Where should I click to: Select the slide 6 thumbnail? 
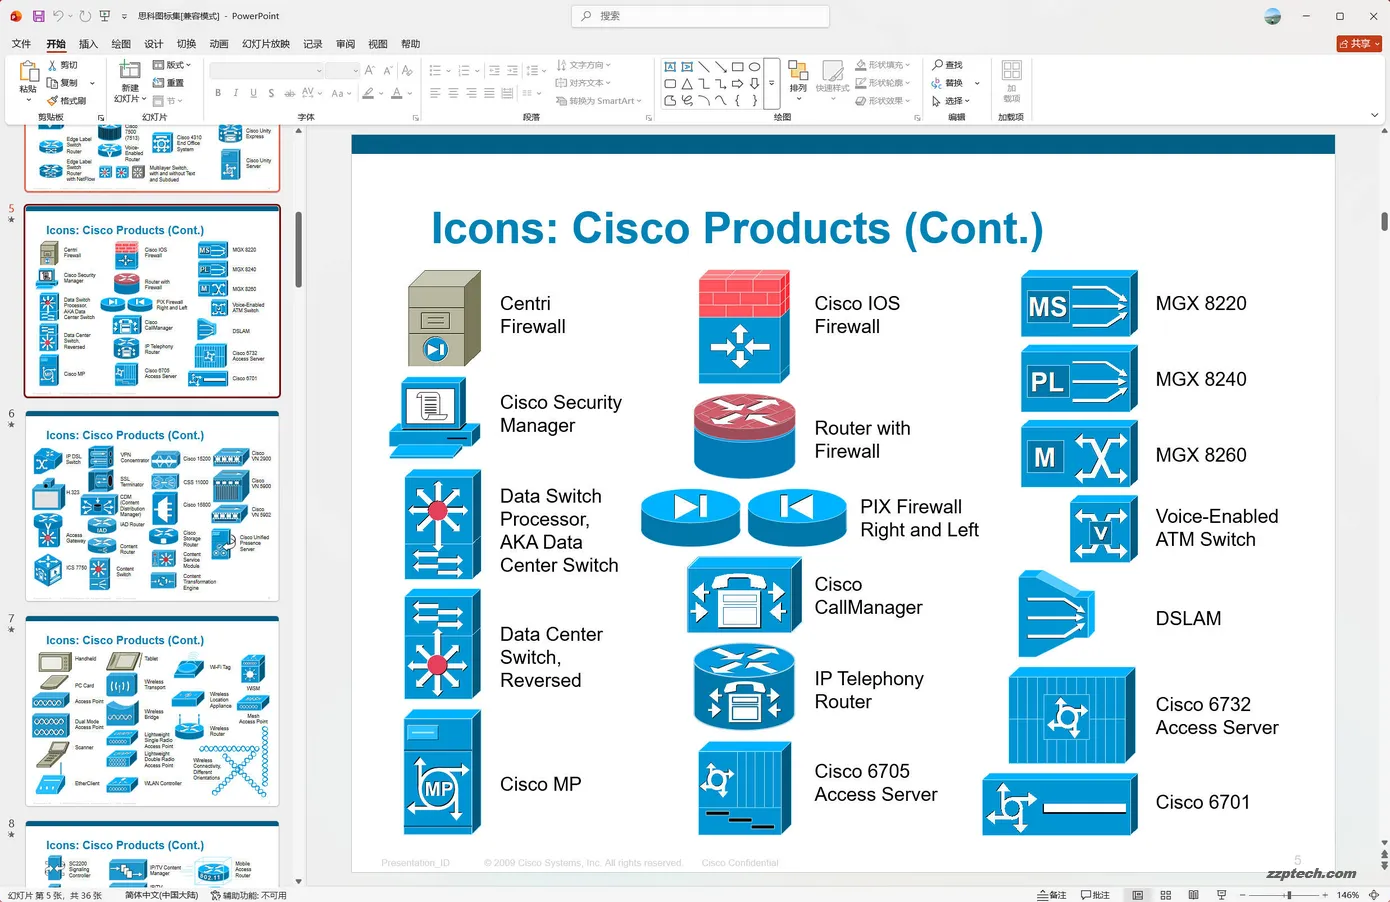[152, 507]
